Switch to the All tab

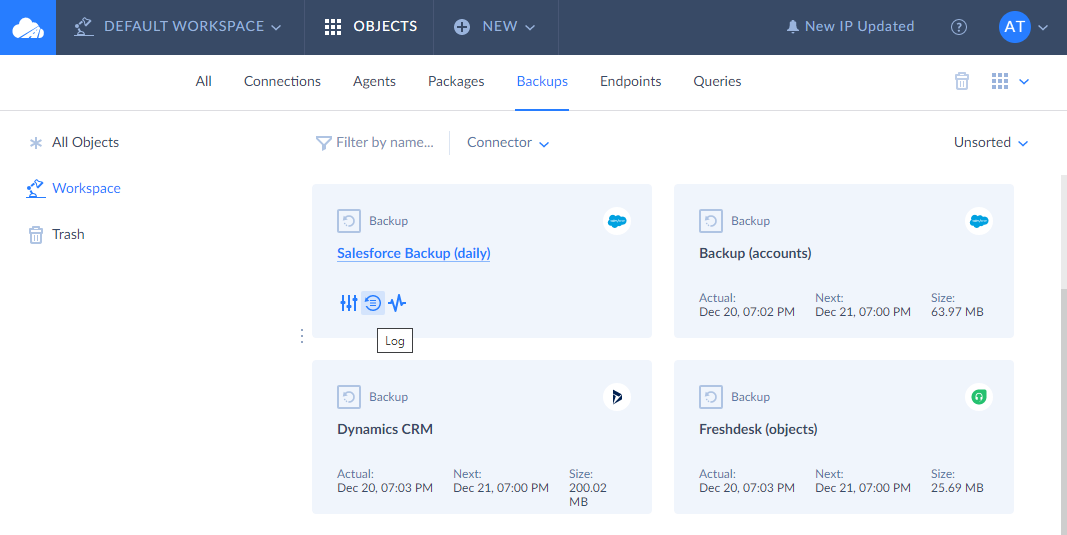[203, 81]
